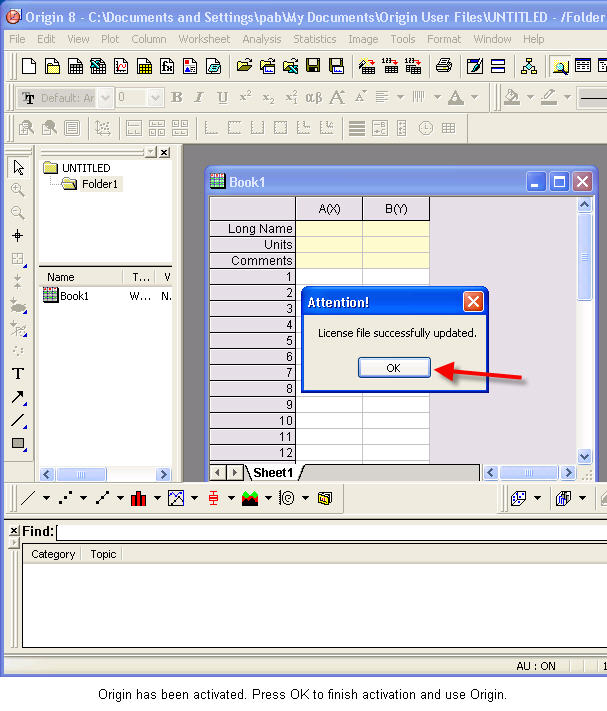Click the Save Project floppy icon

[313, 66]
